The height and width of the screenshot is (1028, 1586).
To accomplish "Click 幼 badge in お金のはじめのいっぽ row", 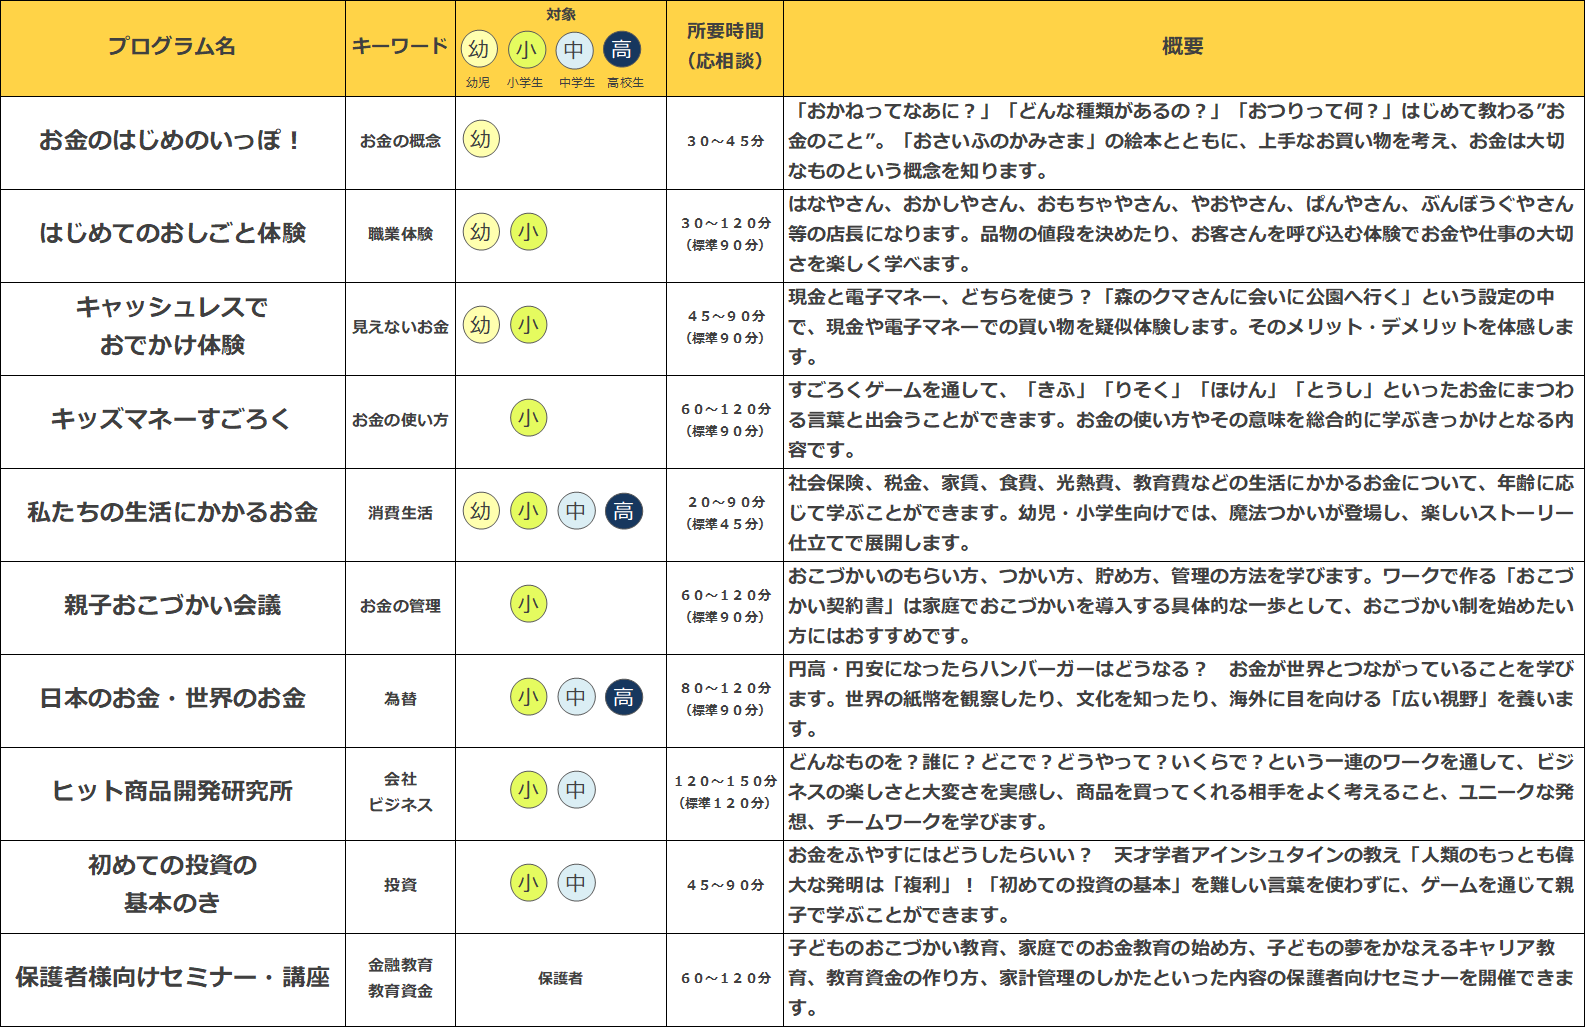I will pos(481,139).
